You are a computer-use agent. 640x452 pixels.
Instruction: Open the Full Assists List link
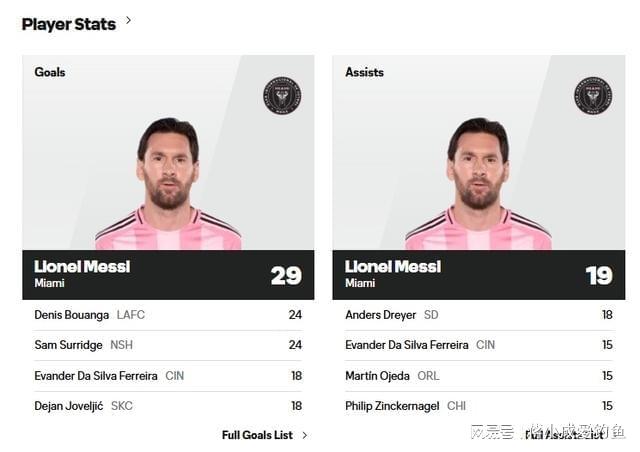point(568,435)
